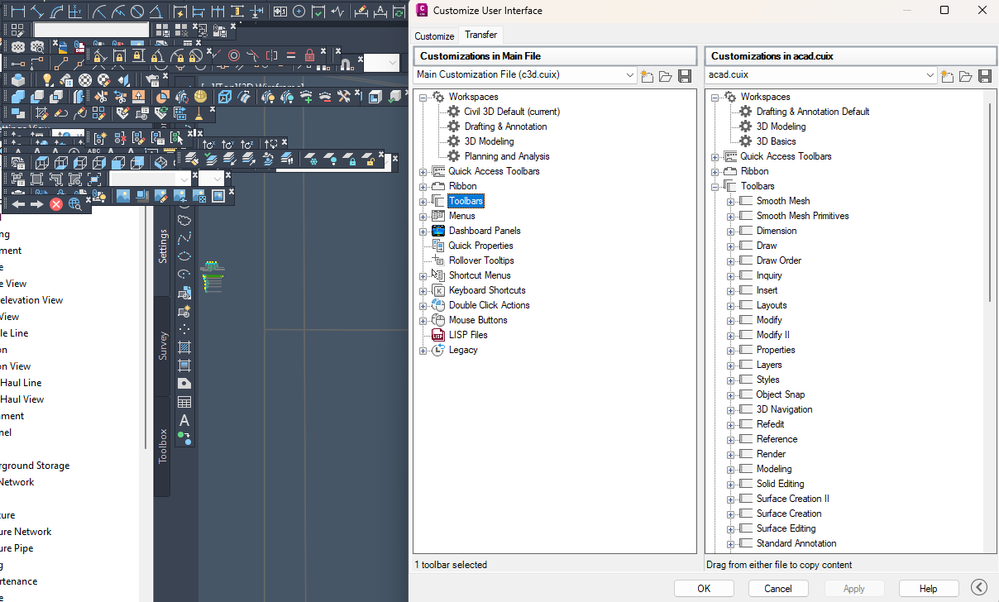Collapse the Toolbars node in acad.cuix tree

pyautogui.click(x=715, y=187)
